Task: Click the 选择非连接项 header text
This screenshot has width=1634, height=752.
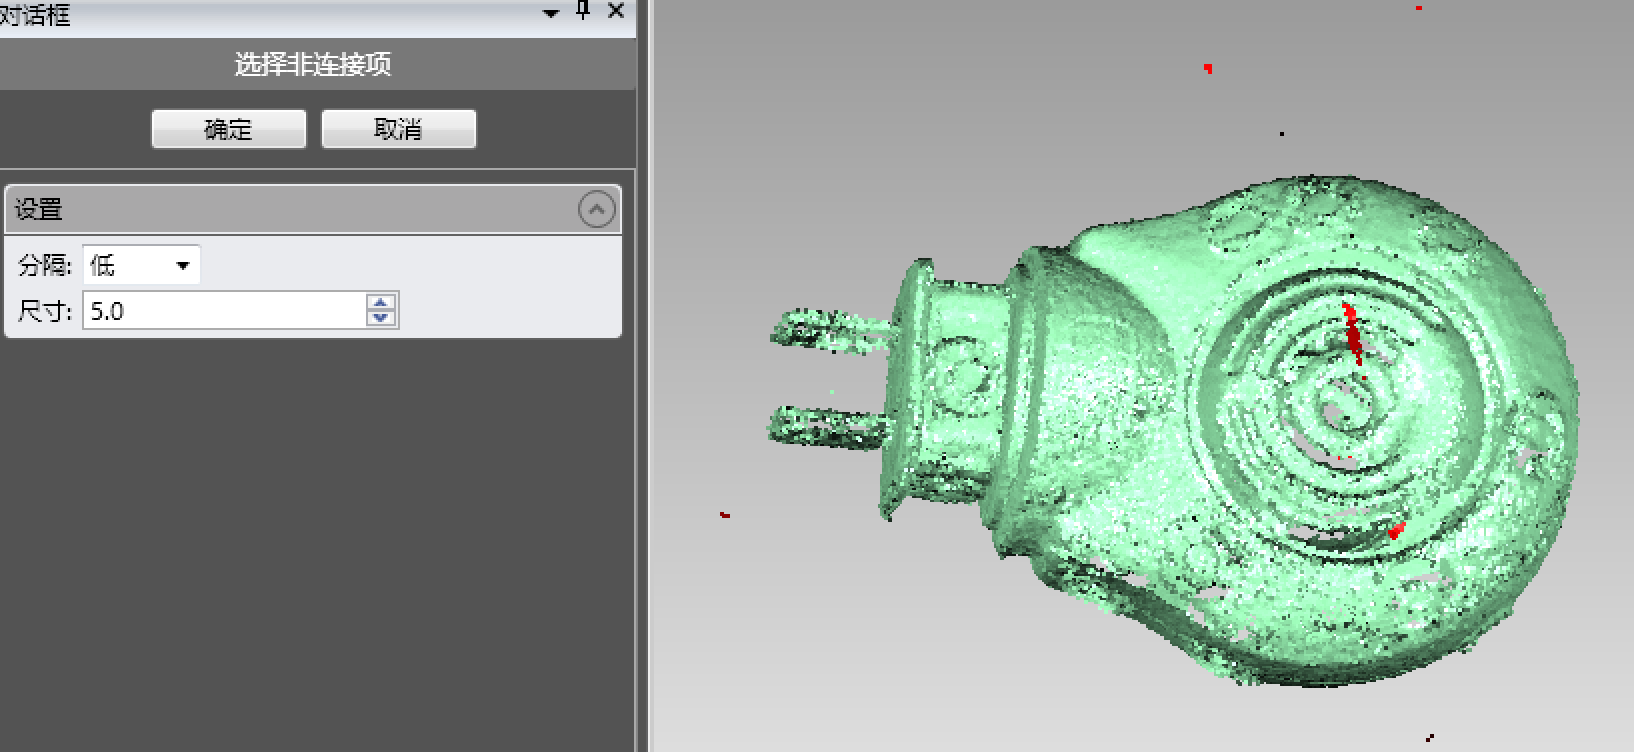Action: click(x=313, y=65)
